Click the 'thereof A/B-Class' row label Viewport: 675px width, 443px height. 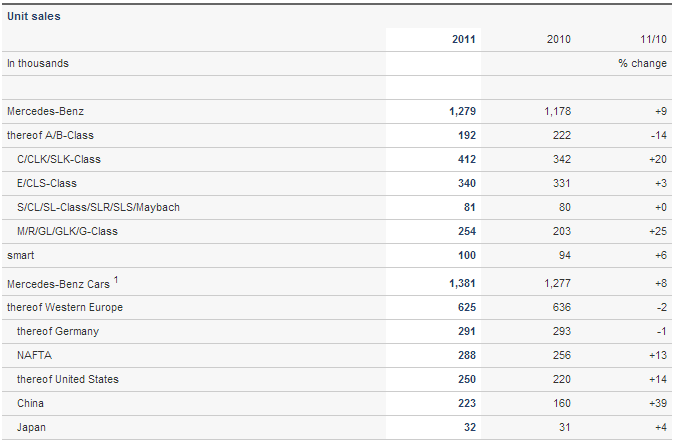pos(50,135)
